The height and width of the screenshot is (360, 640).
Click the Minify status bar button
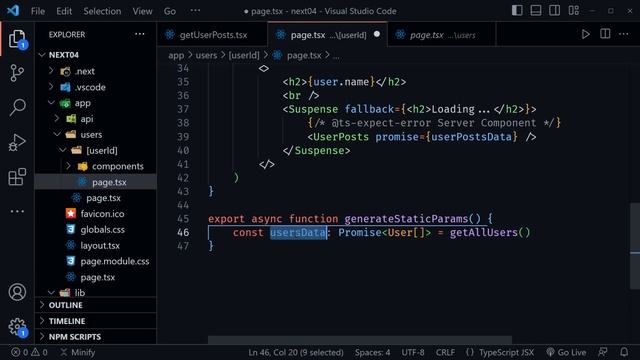click(x=78, y=352)
